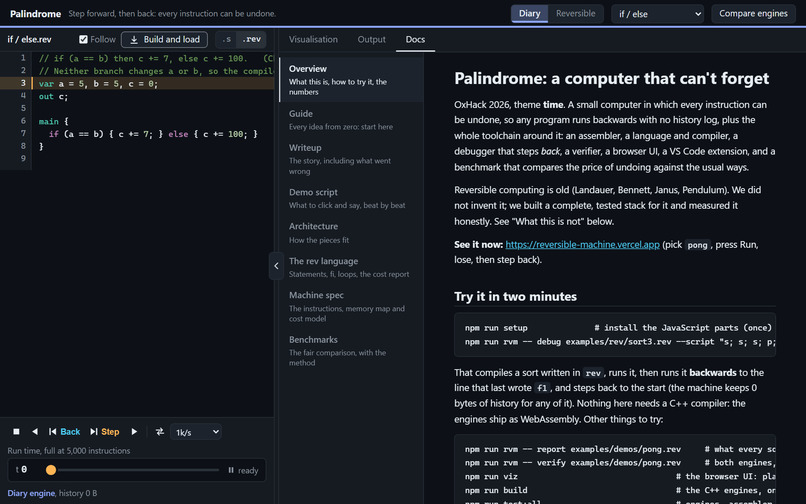Open the Demo script docs section
This screenshot has width=806, height=504.
coord(352,199)
